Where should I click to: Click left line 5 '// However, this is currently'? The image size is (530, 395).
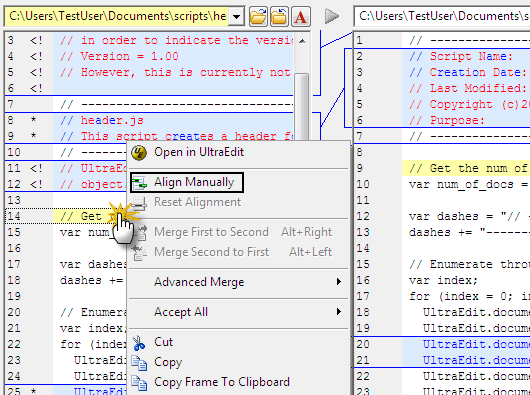pyautogui.click(x=175, y=73)
